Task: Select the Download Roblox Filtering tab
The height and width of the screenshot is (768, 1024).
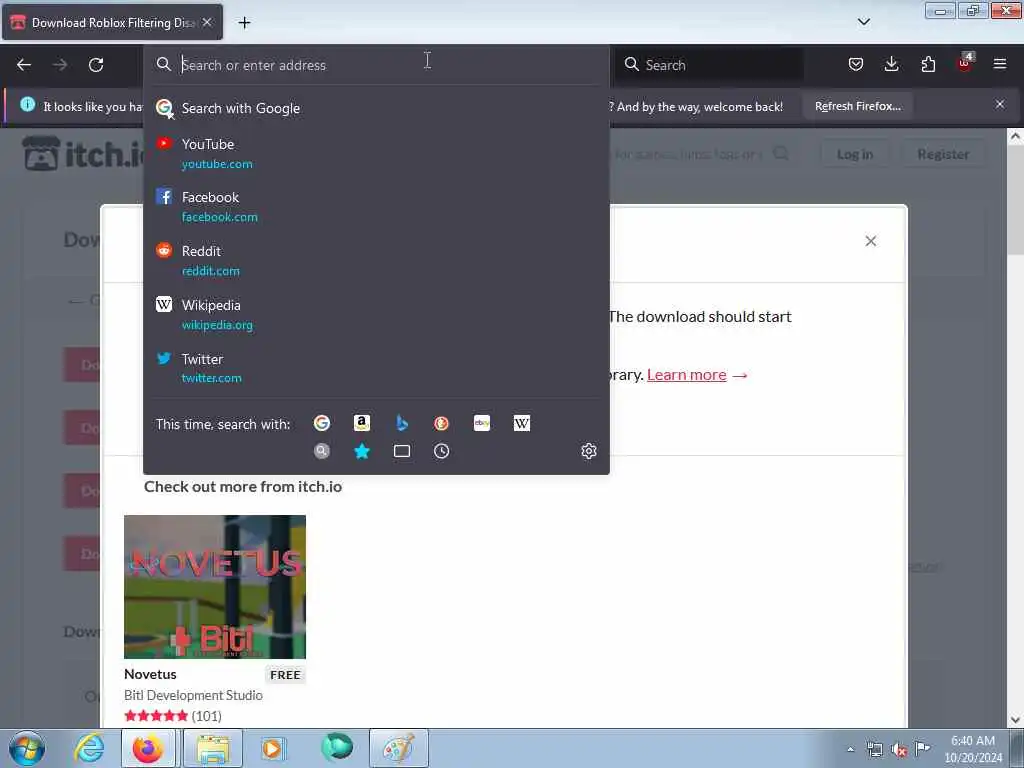Action: pos(112,22)
